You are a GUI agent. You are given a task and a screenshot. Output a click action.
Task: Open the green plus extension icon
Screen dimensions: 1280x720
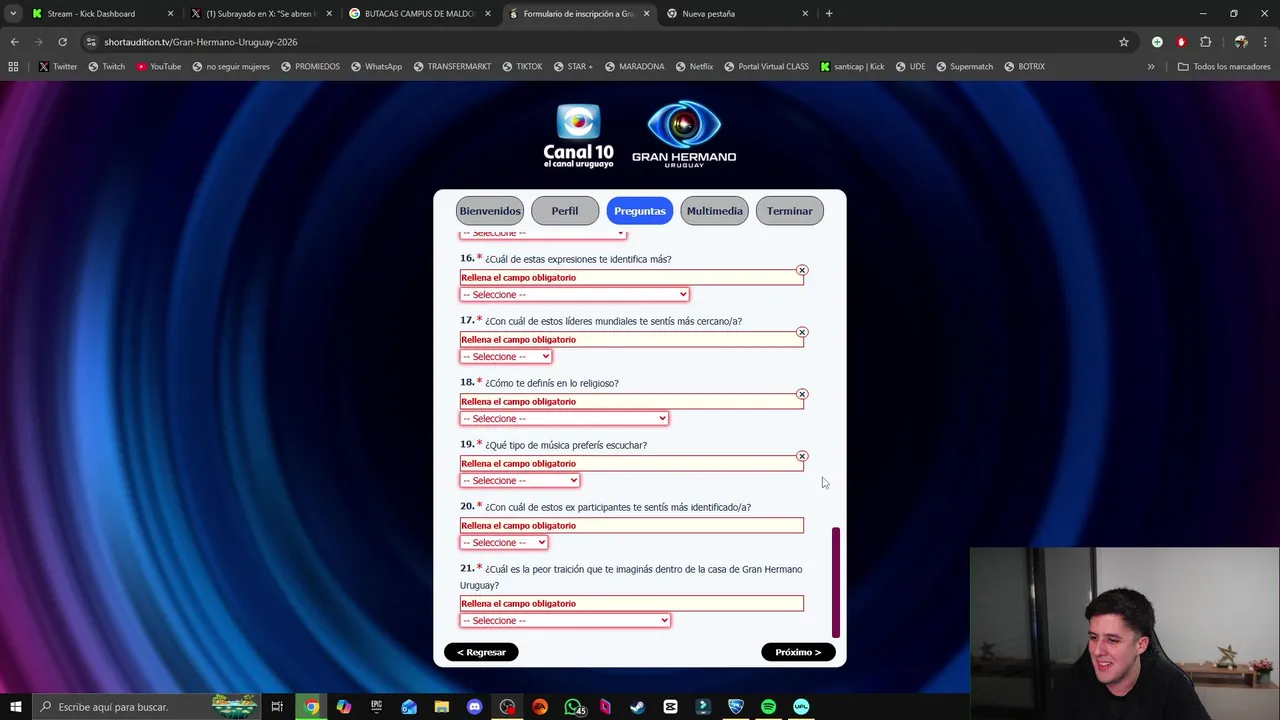tap(1157, 42)
